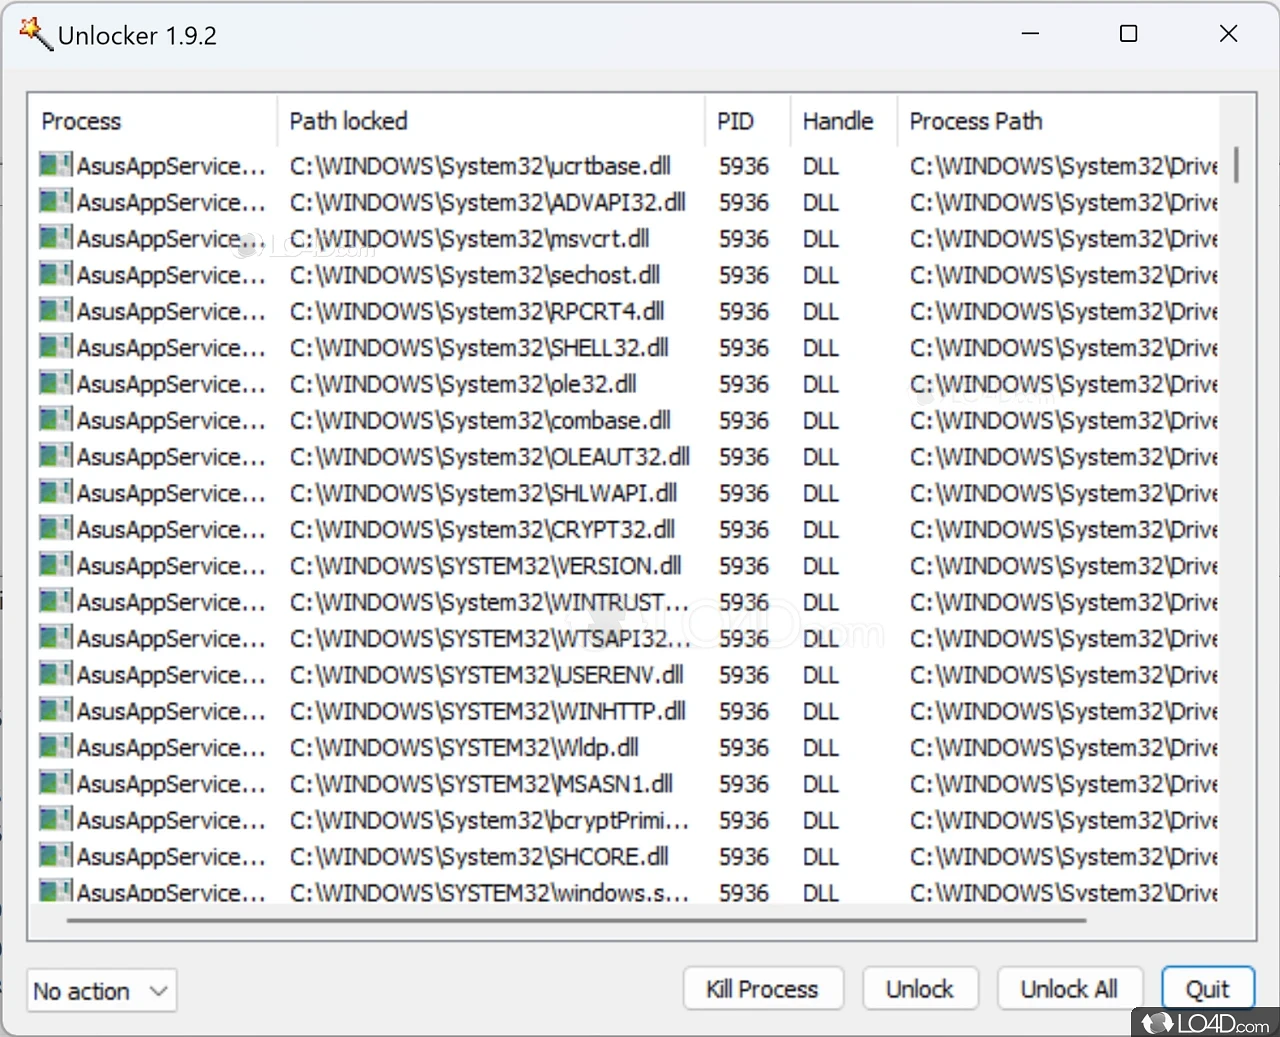Viewport: 1280px width, 1037px height.
Task: Open the No action dropdown
Action: pos(102,991)
